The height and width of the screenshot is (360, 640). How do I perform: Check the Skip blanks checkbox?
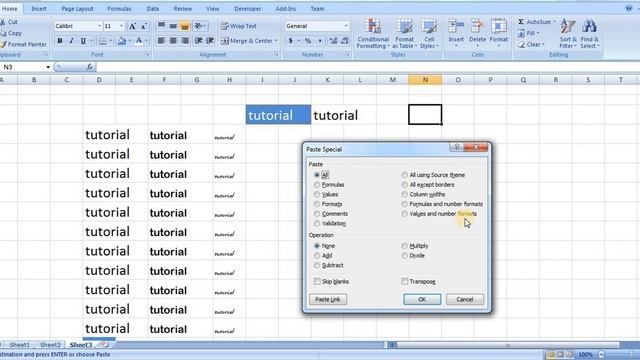point(317,282)
